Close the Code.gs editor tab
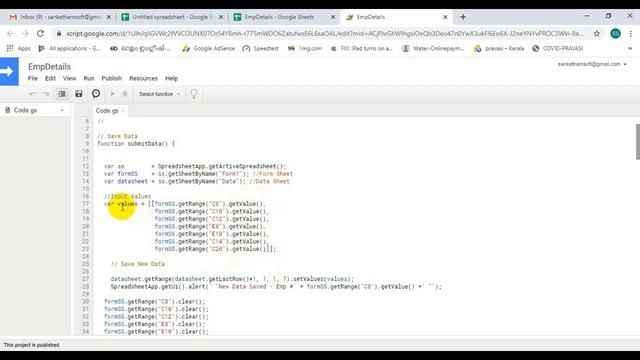This screenshot has width=640, height=360. (123, 111)
